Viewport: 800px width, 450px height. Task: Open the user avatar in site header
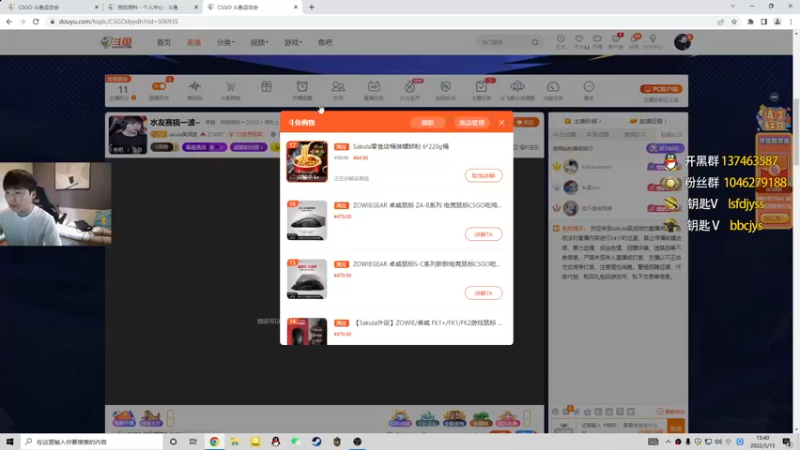coord(682,42)
